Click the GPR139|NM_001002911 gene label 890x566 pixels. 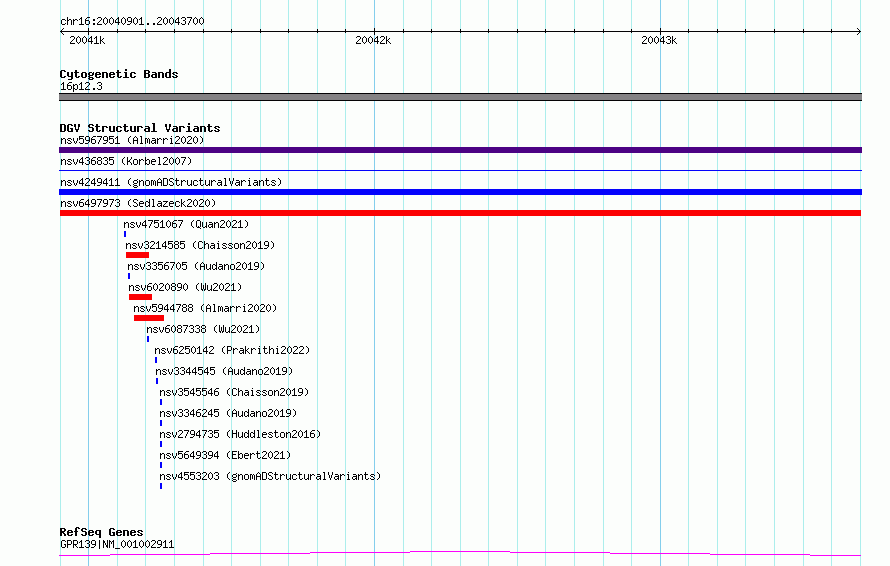point(117,544)
